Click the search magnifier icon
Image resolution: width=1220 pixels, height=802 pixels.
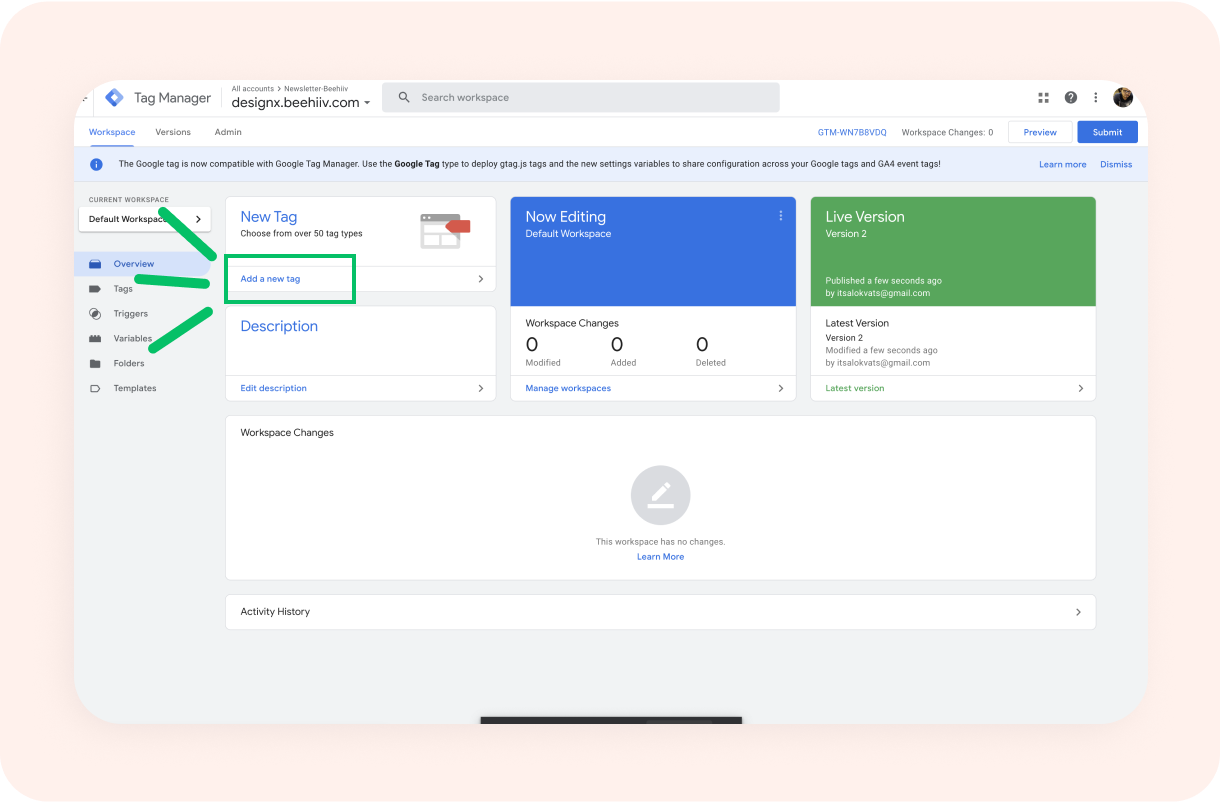404,98
